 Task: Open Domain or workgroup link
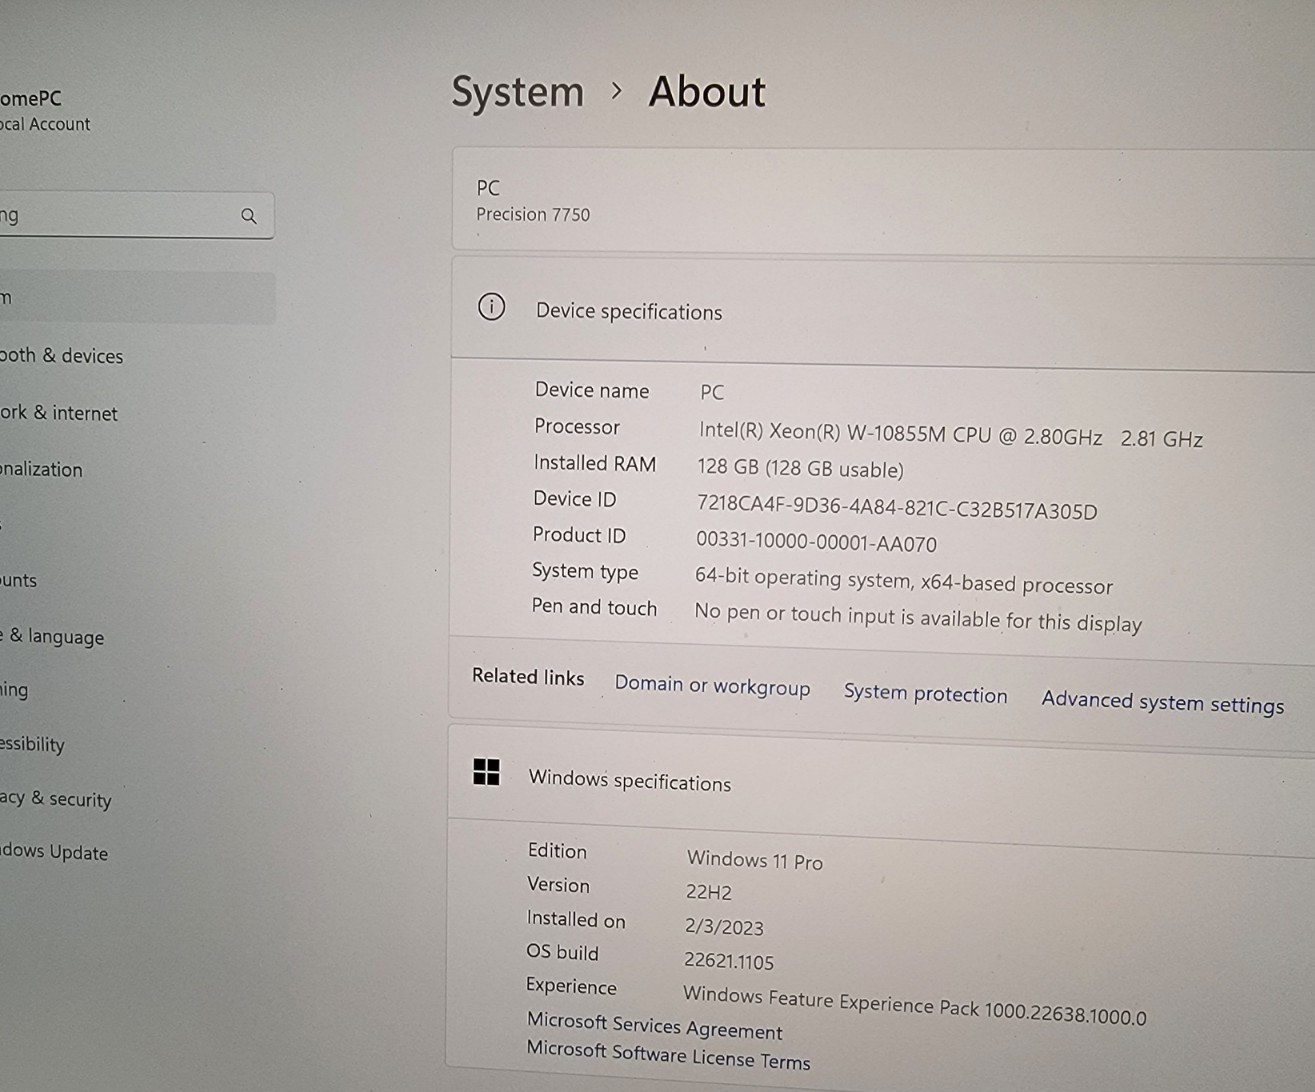coord(712,686)
